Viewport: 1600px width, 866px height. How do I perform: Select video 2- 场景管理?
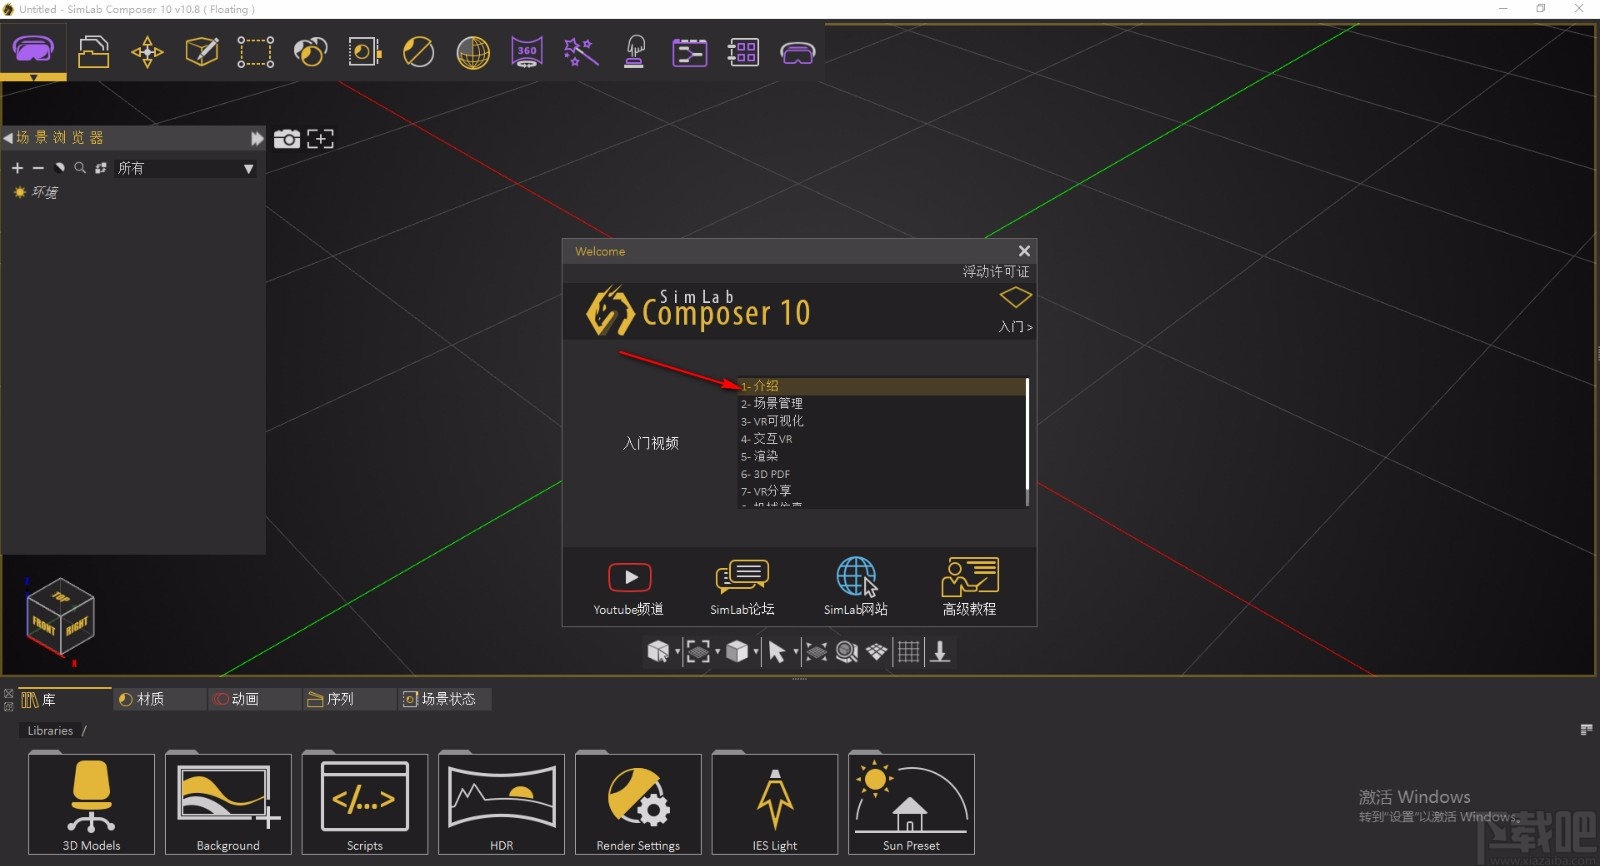(882, 404)
